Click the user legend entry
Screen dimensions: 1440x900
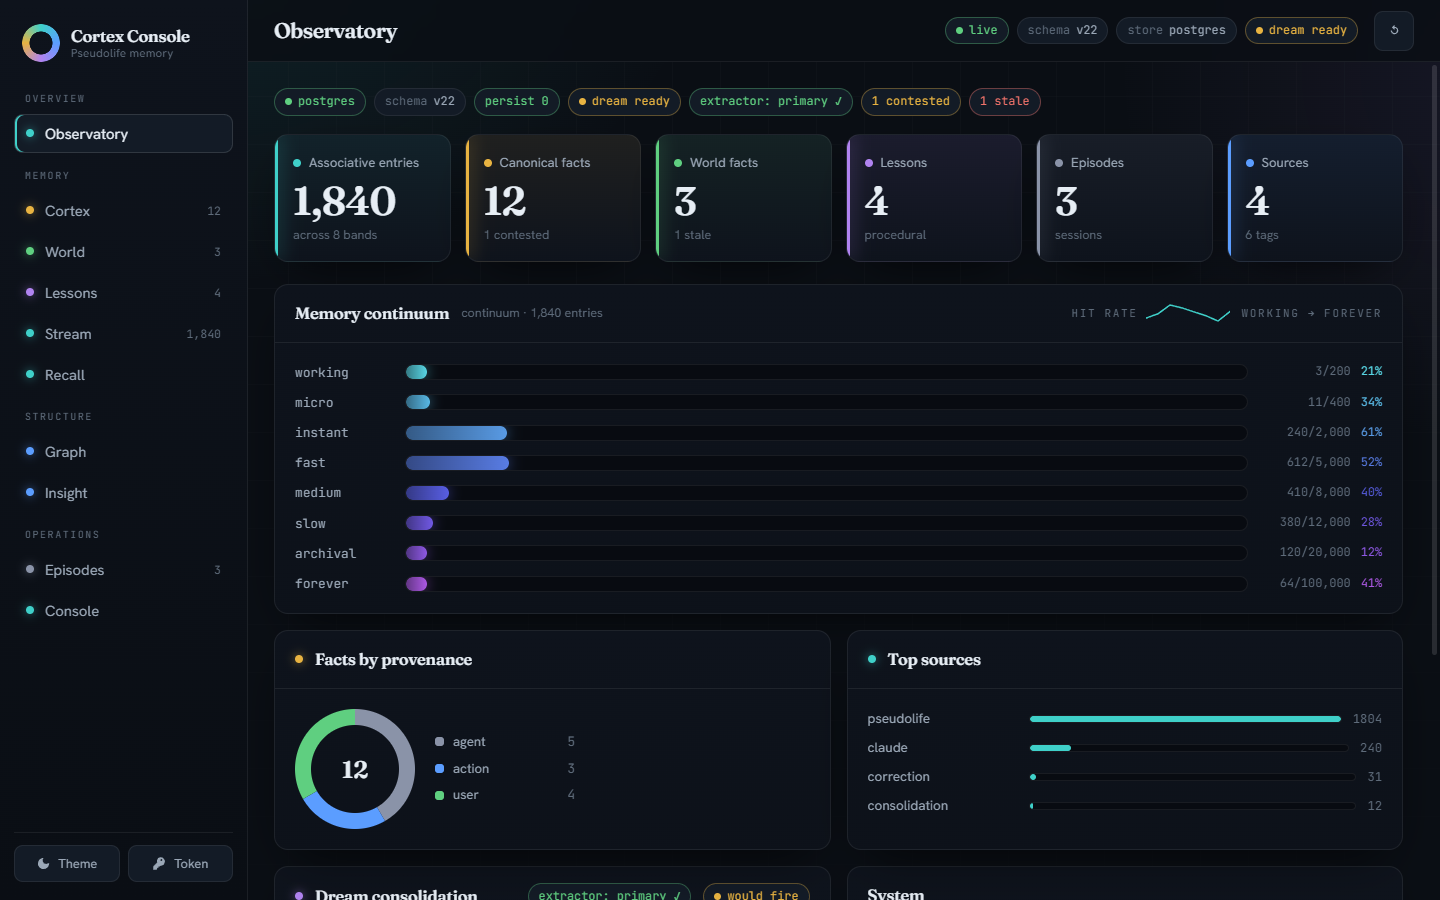(x=505, y=795)
